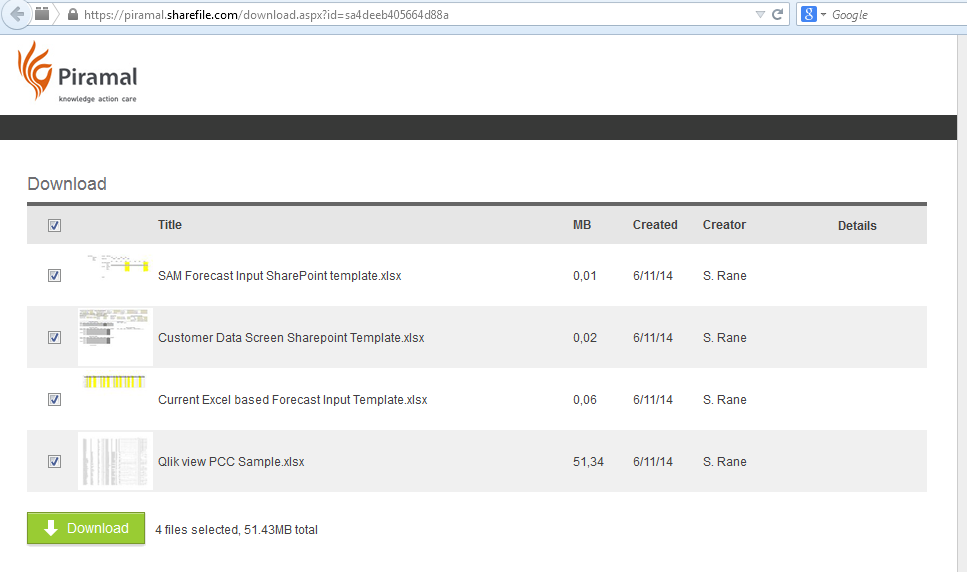Click the Piramal logo
The image size is (967, 572).
tap(77, 72)
